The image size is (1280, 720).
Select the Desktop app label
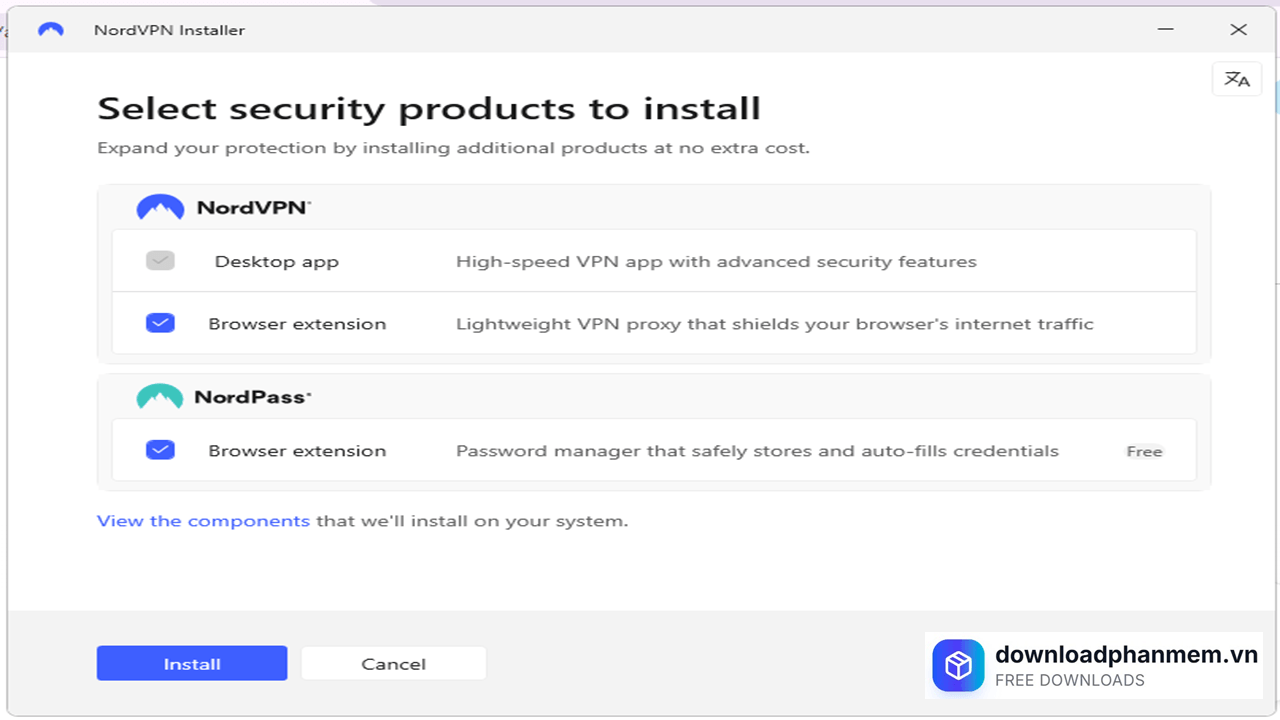tap(277, 262)
